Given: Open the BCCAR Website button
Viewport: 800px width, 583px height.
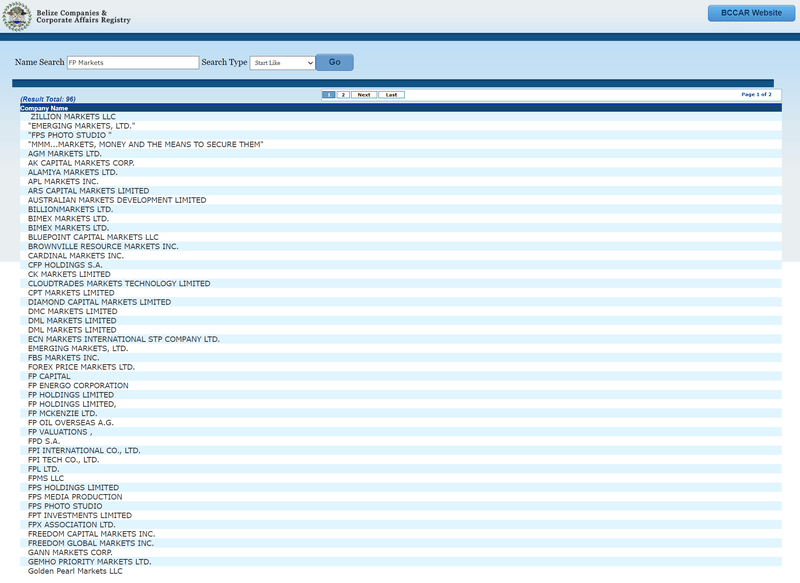Looking at the screenshot, I should (751, 13).
